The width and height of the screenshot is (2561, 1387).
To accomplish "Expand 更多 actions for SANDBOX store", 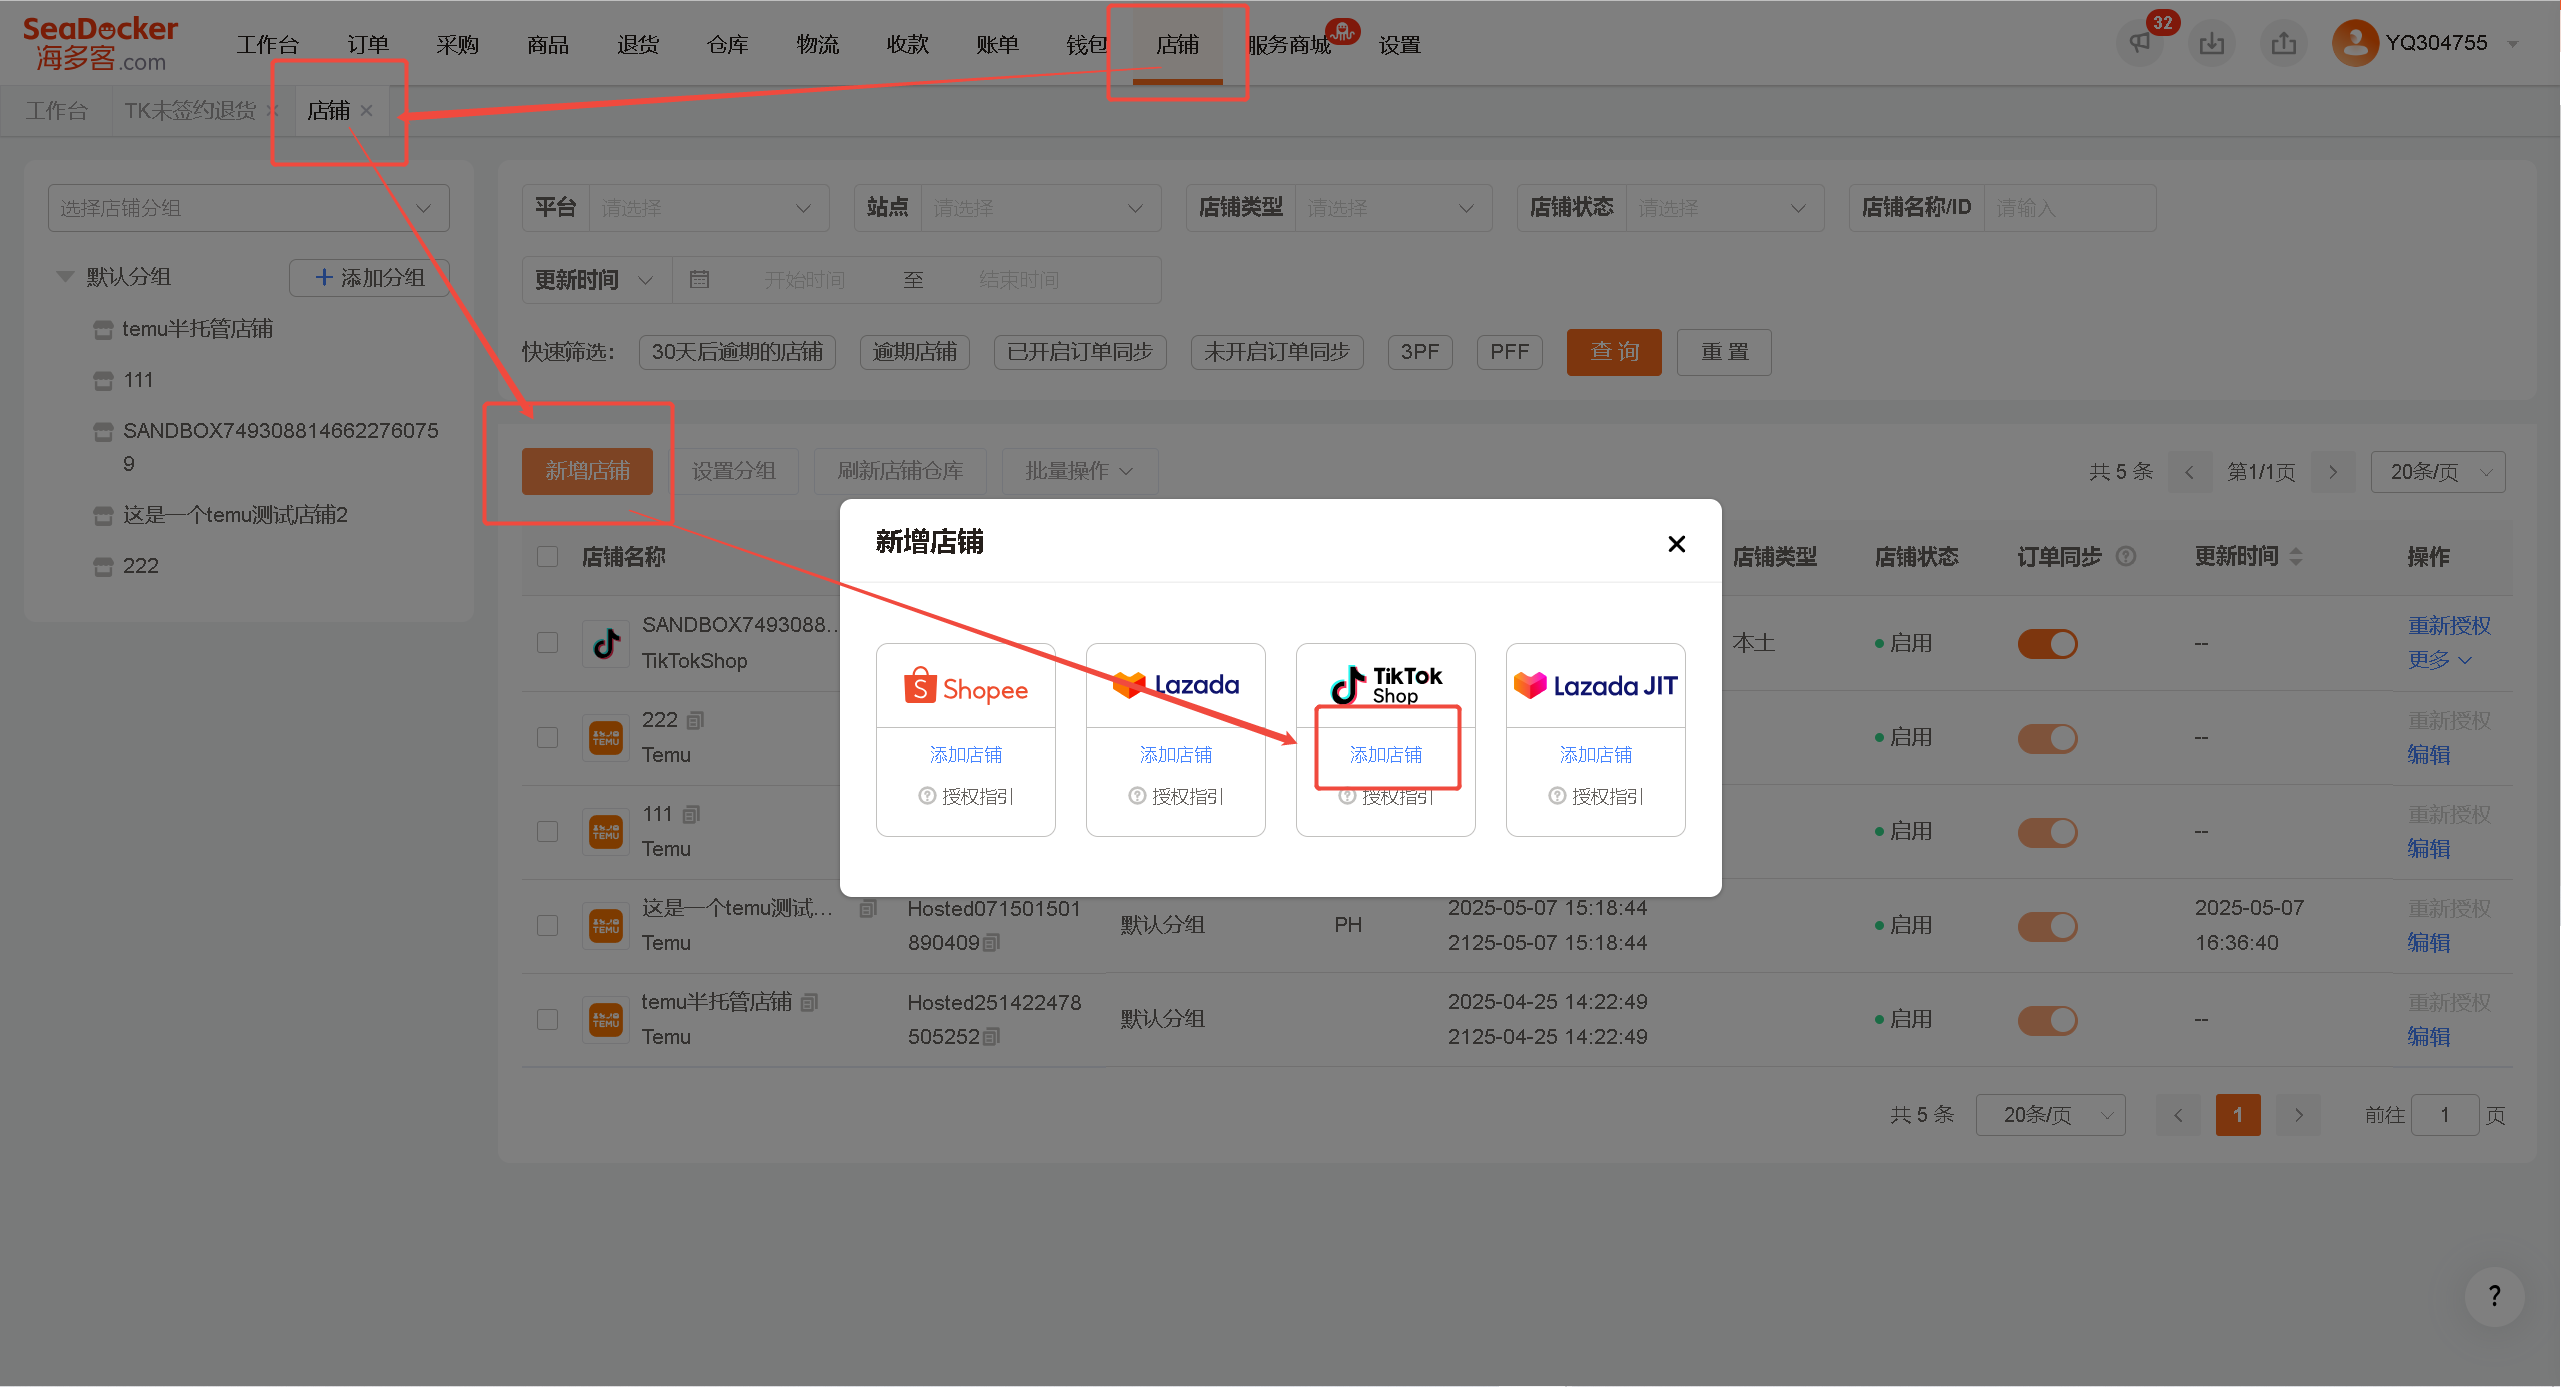I will pyautogui.click(x=2439, y=660).
